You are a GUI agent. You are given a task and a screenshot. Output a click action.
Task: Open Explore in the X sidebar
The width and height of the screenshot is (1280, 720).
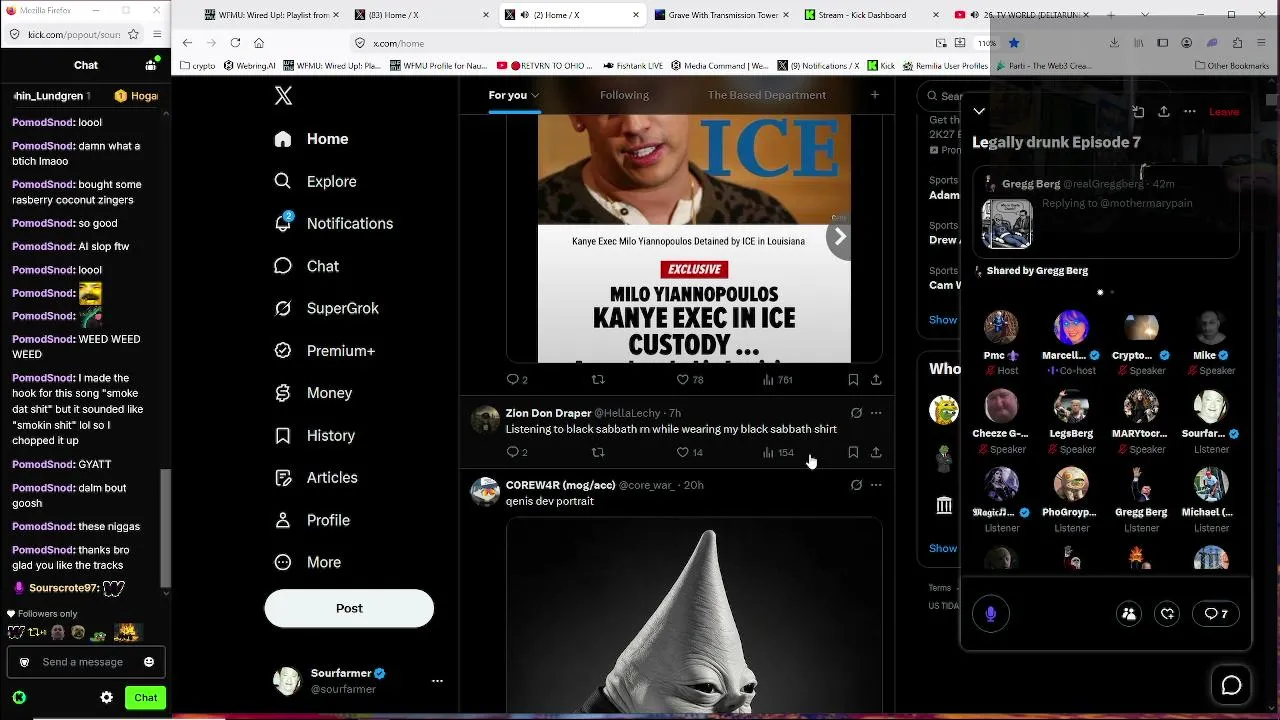pos(315,181)
